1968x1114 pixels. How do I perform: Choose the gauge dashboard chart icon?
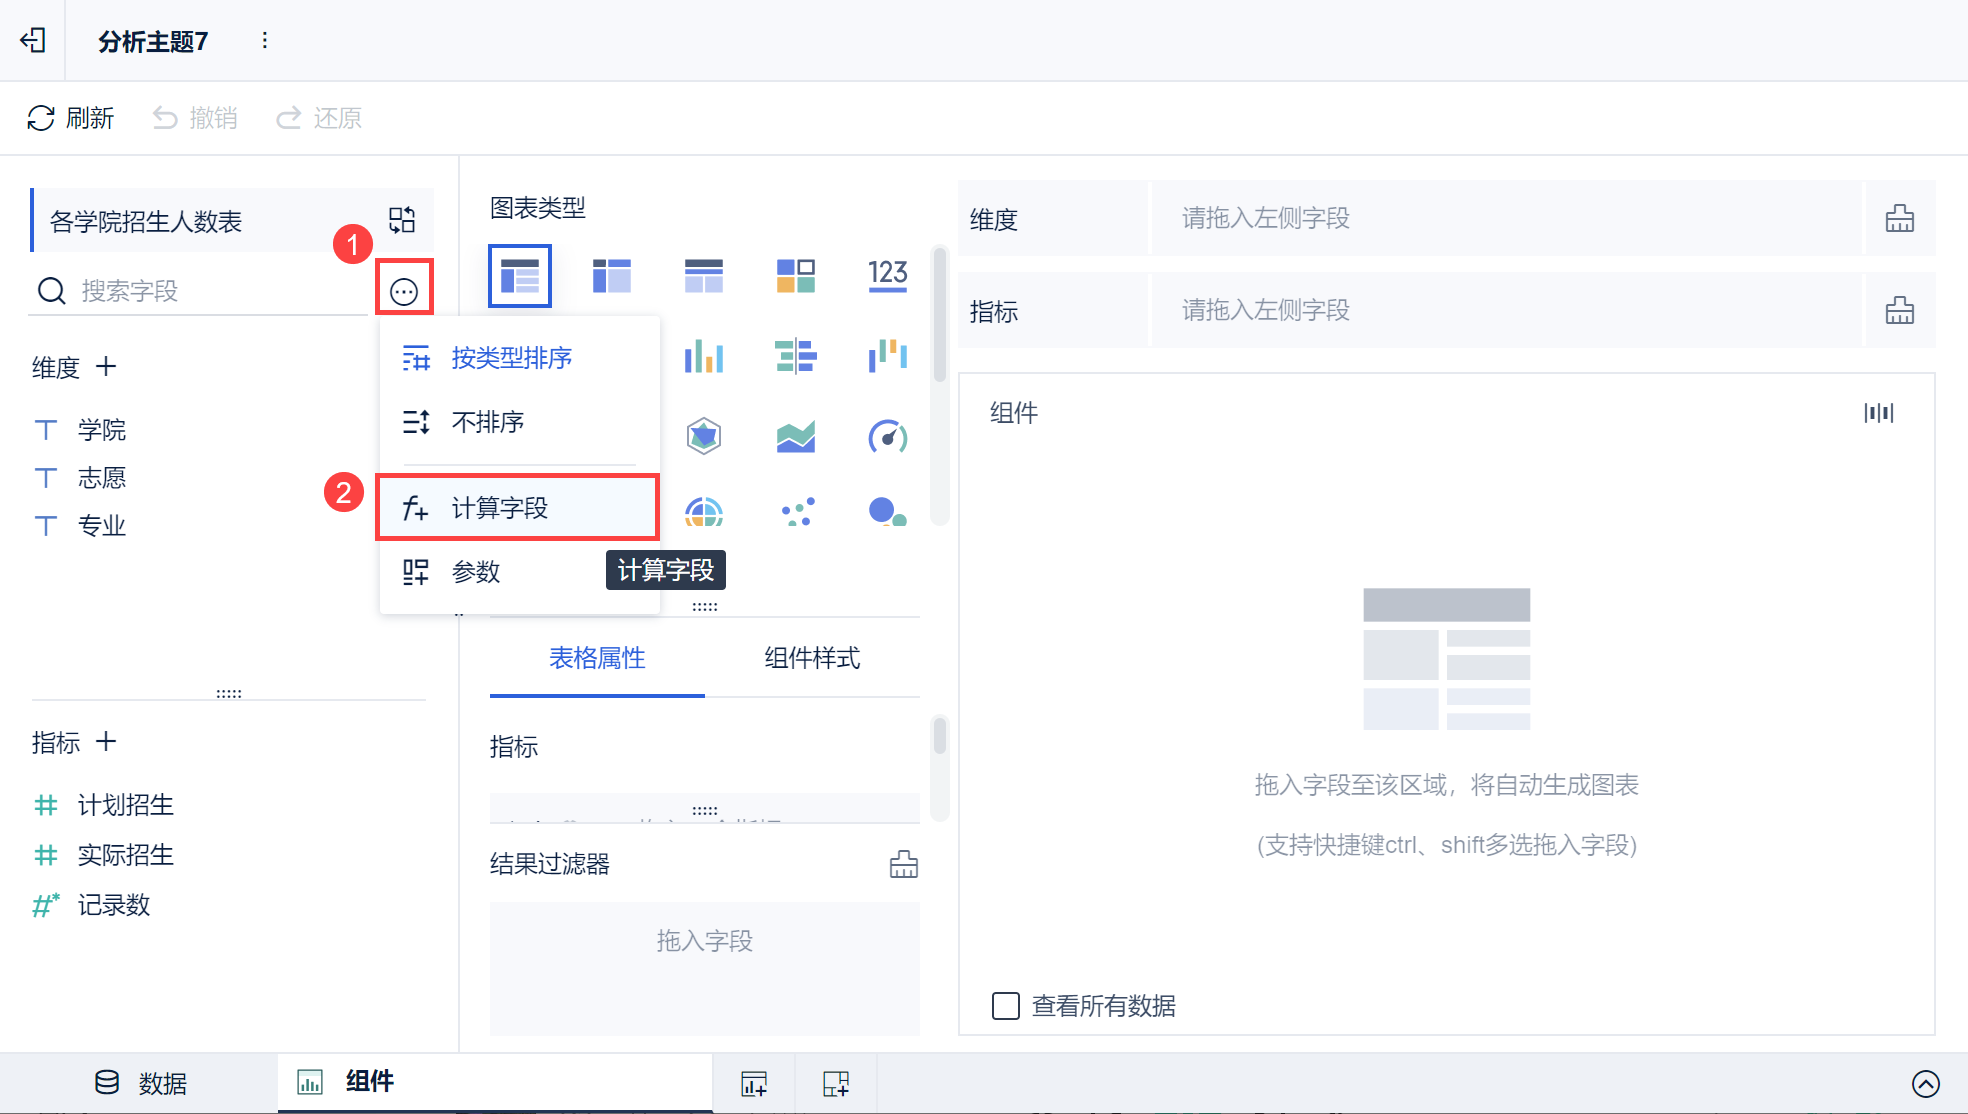point(887,436)
